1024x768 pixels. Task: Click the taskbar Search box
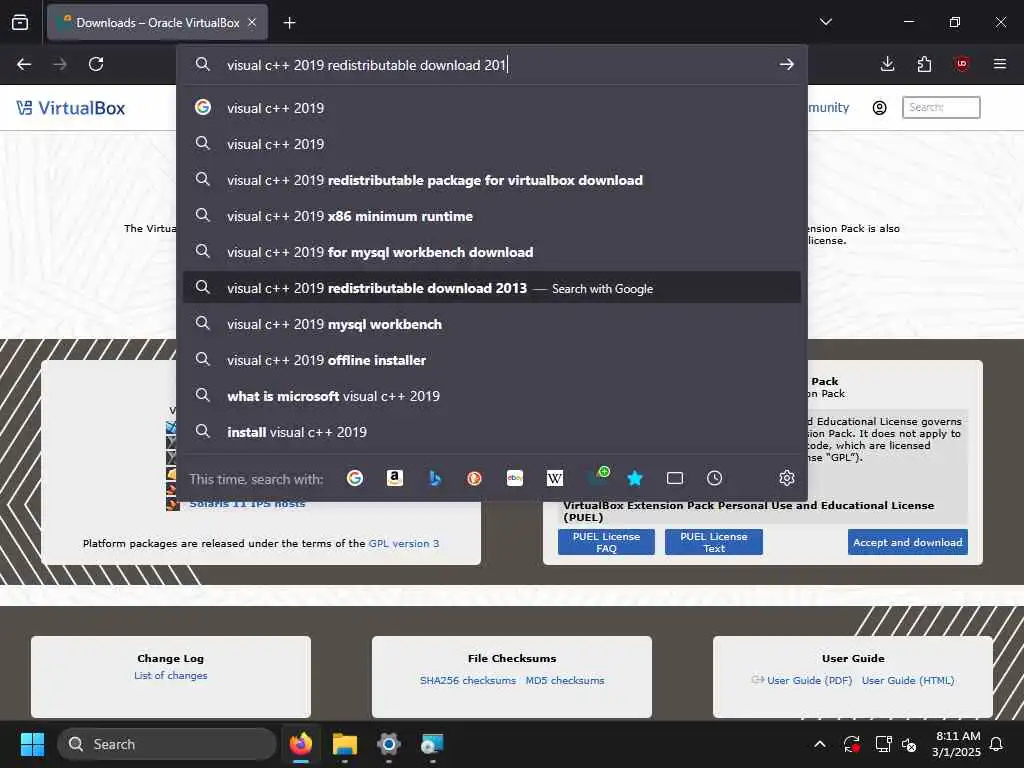(x=167, y=744)
